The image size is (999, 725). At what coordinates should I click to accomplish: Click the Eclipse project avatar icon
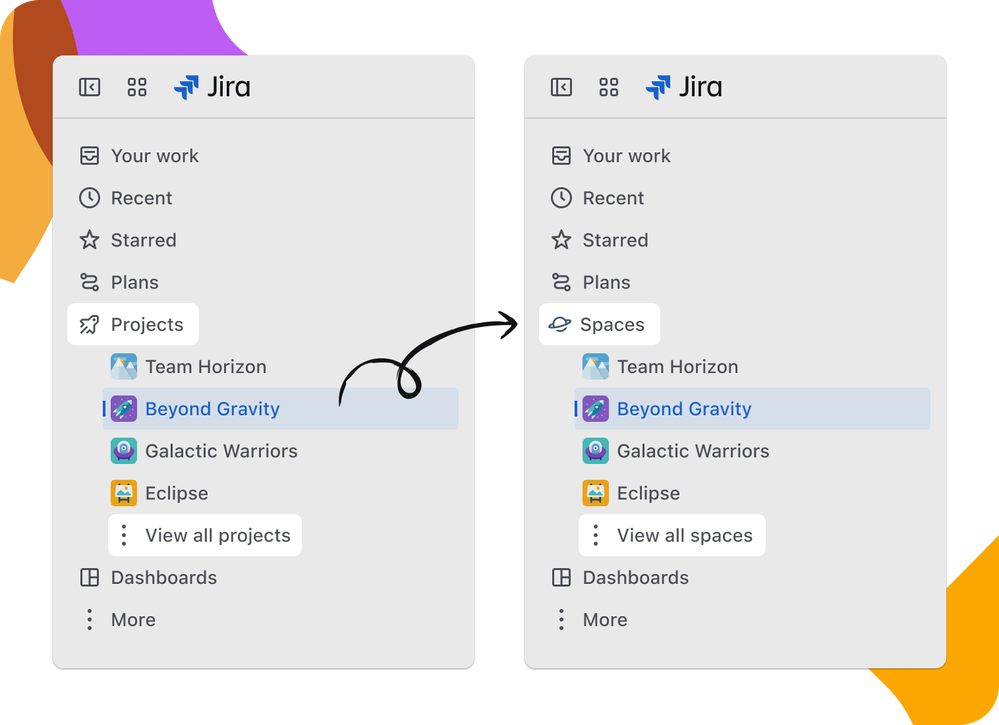(123, 493)
